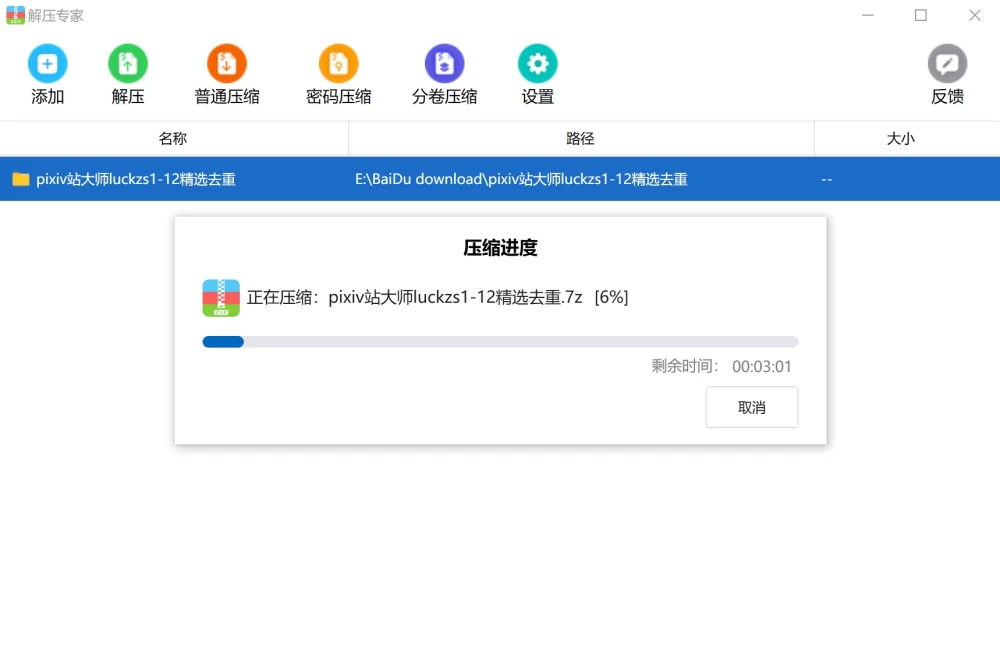Click the 剩余时间 label
The width and height of the screenshot is (1000, 651).
pos(684,366)
